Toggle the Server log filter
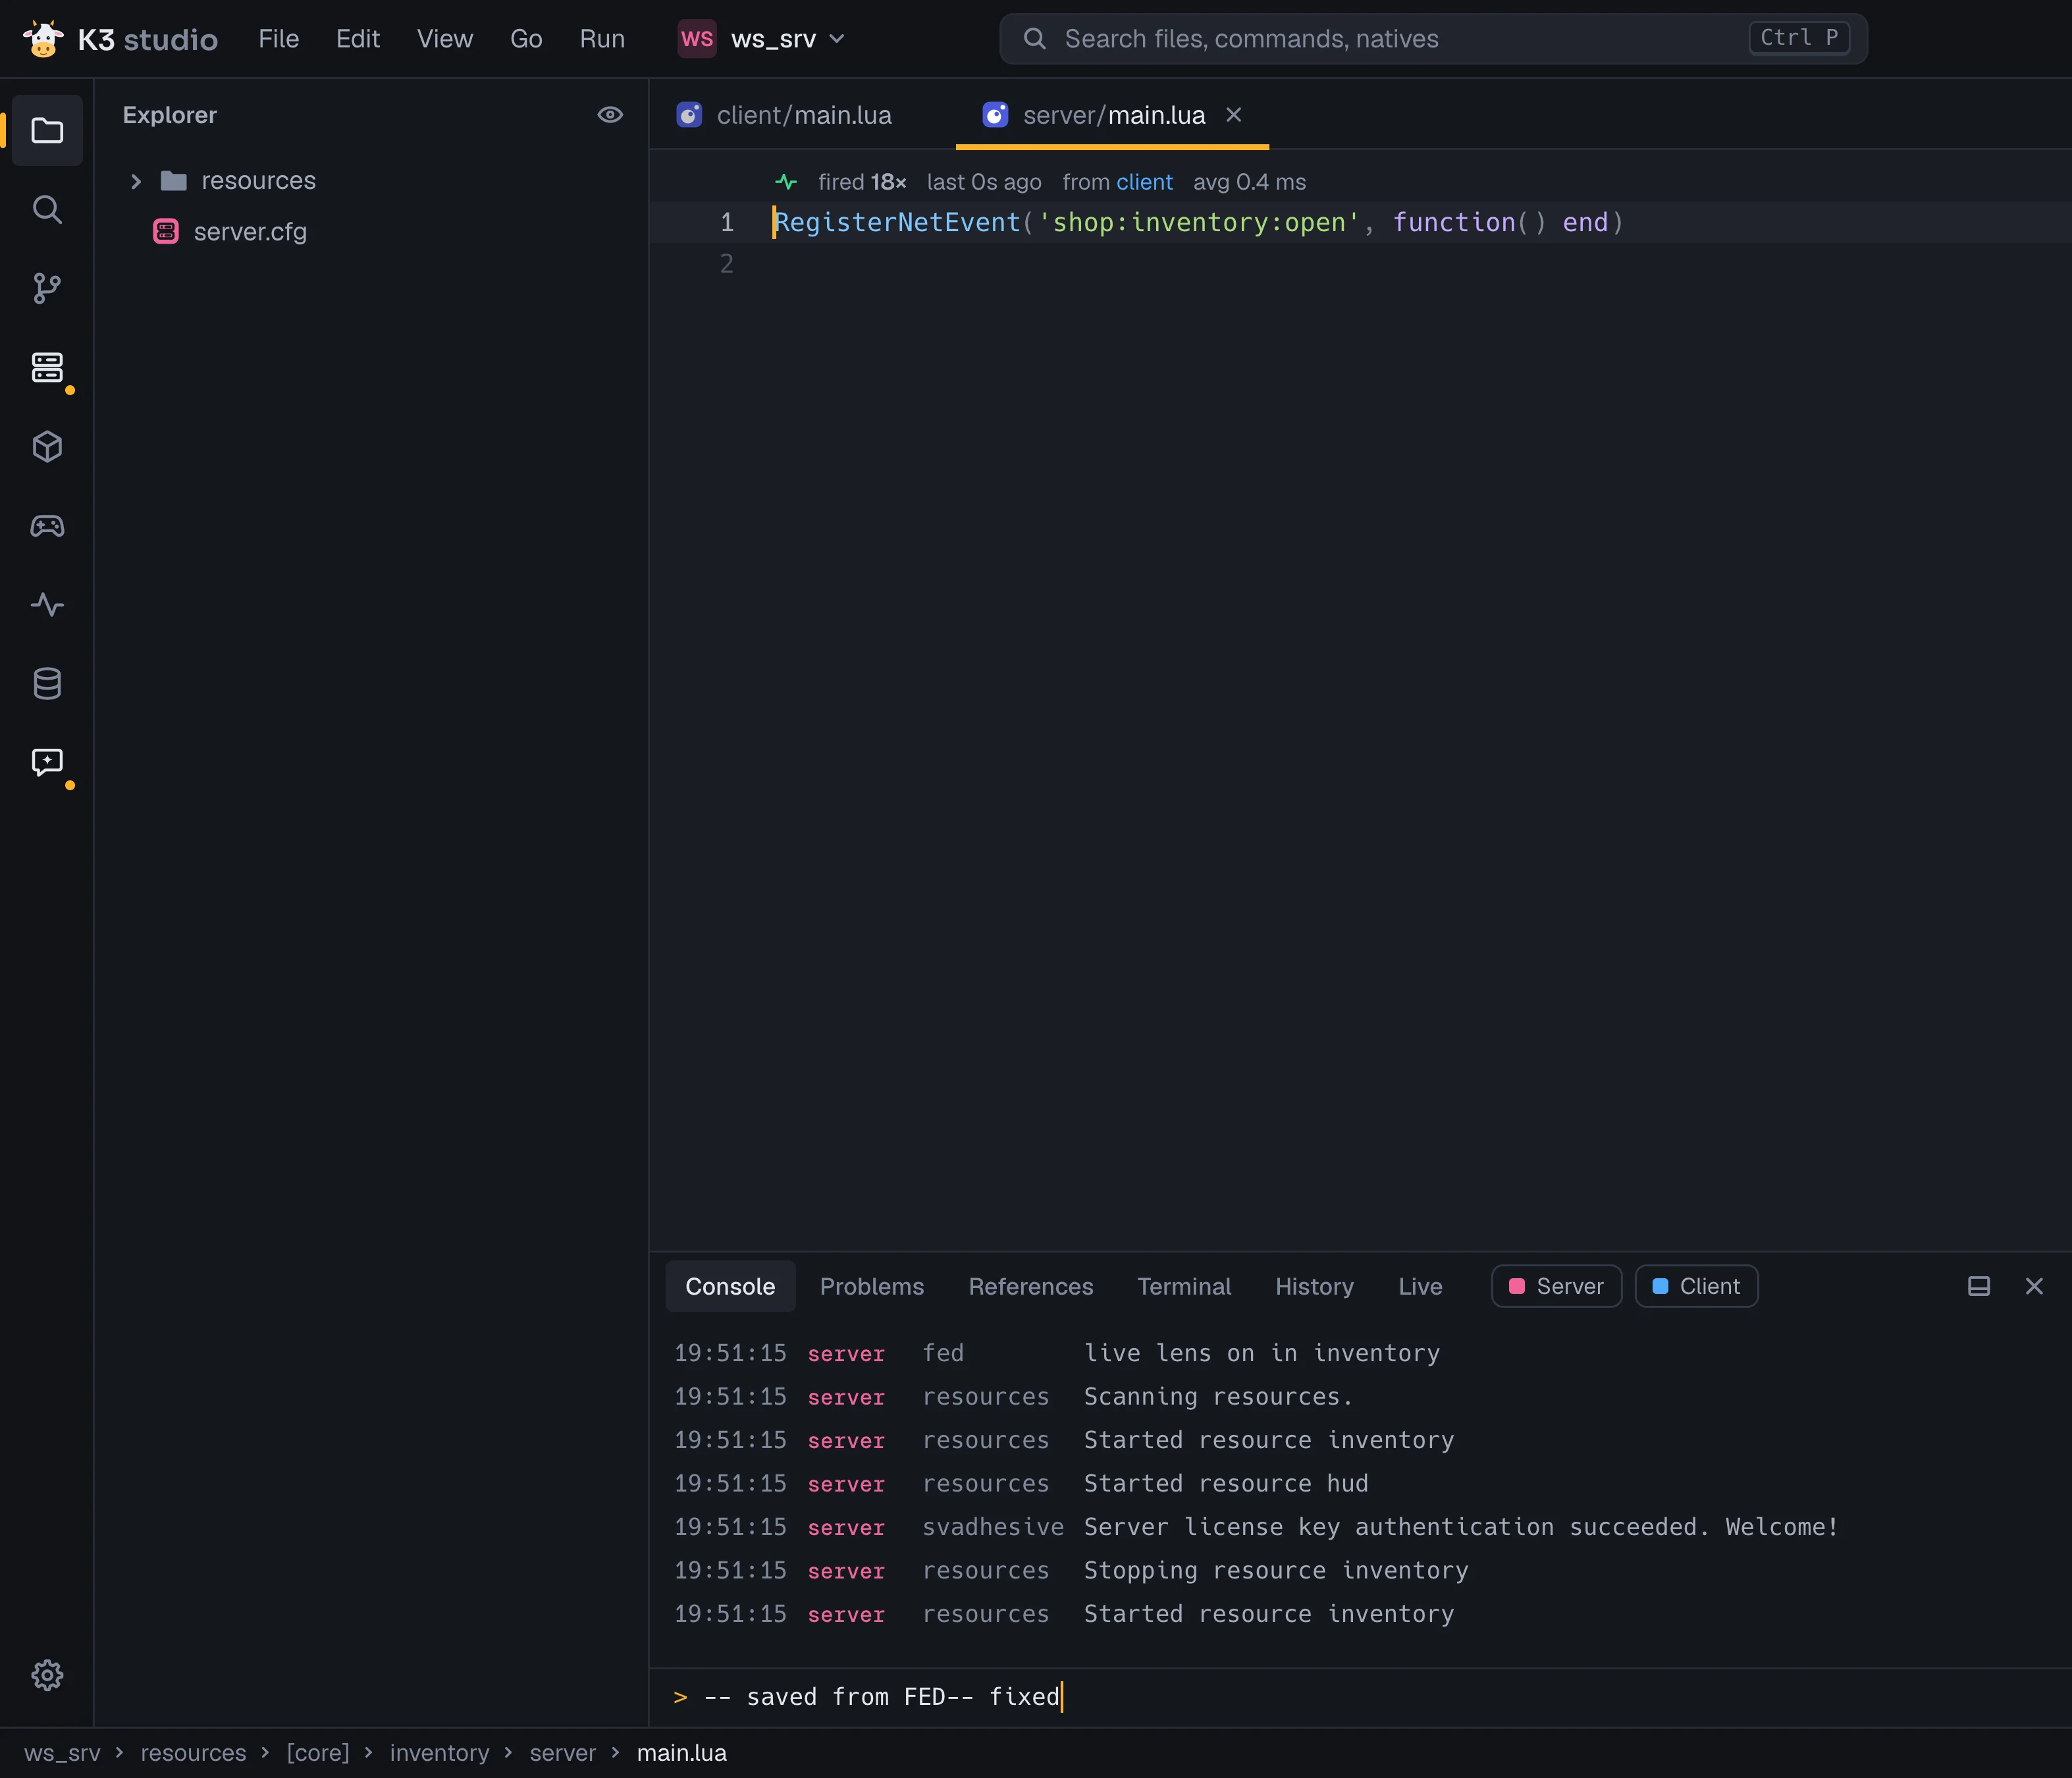The height and width of the screenshot is (1778, 2072). (x=1556, y=1286)
